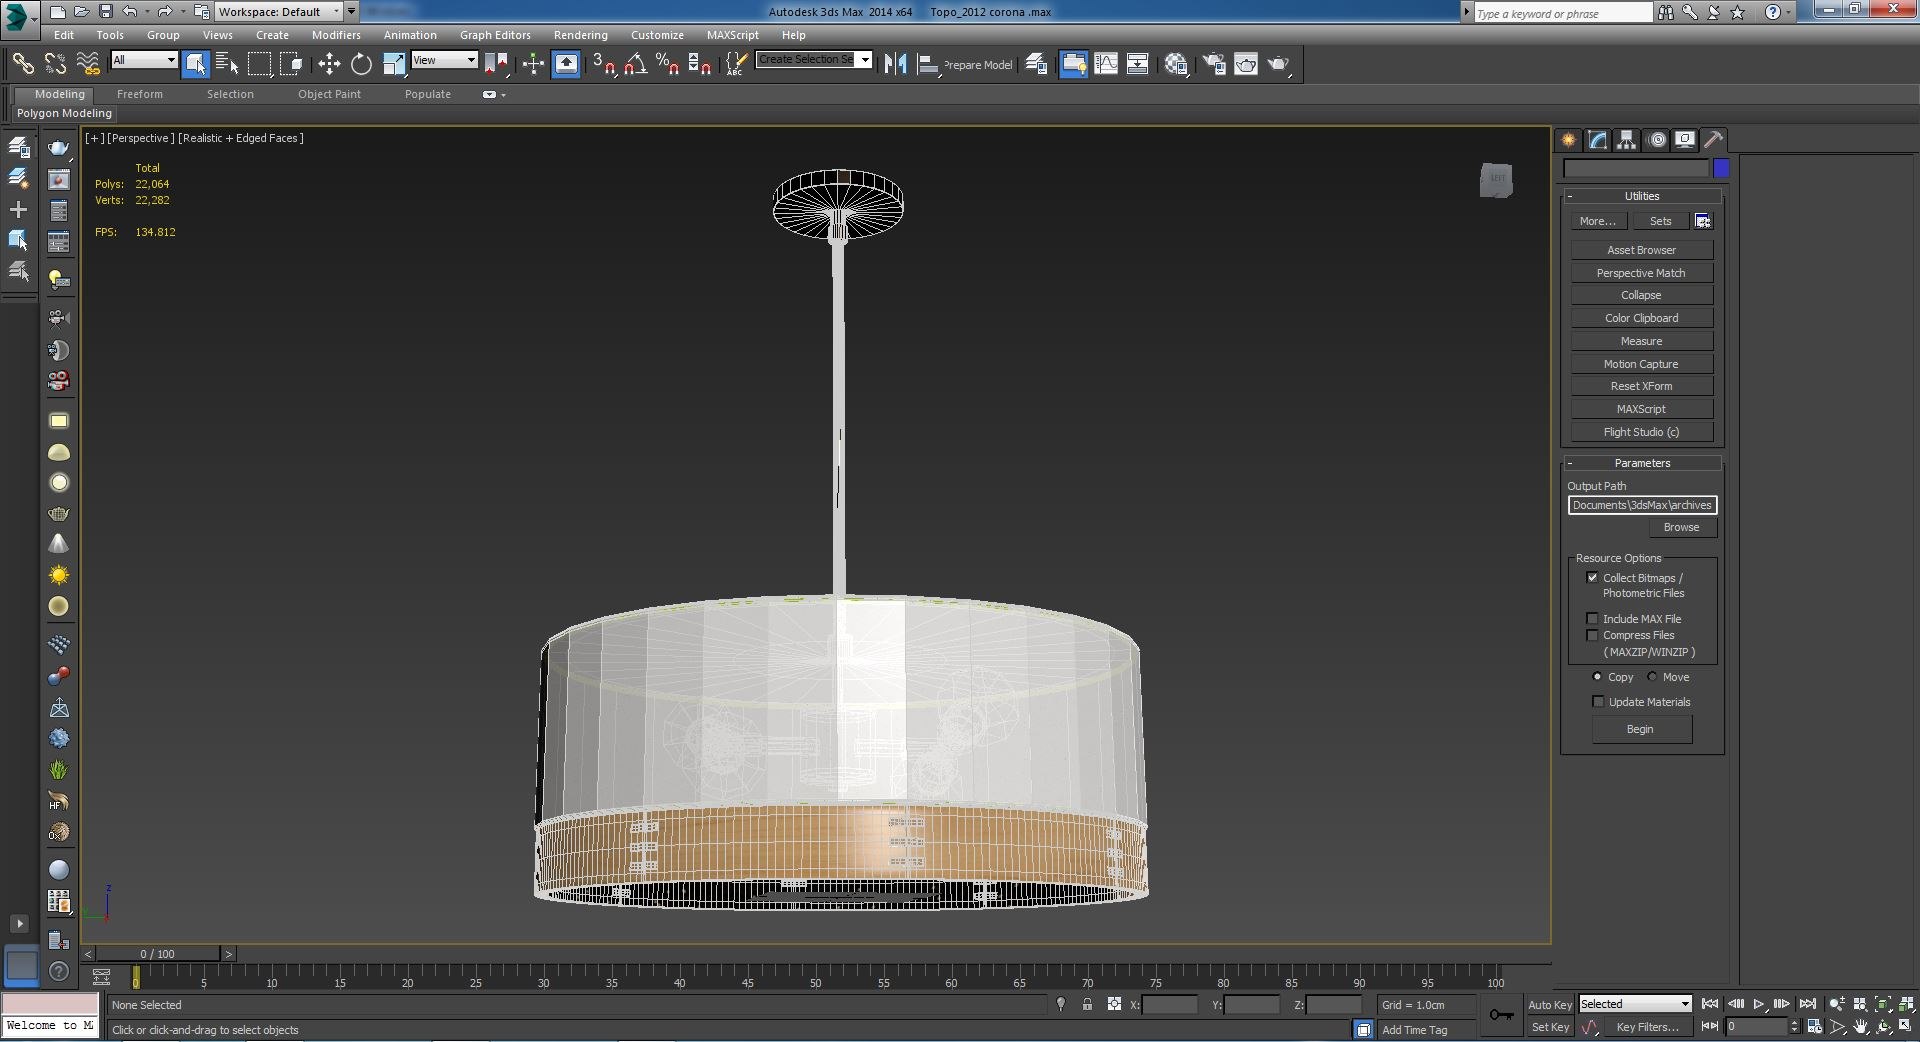Enable the Include MAX File checkbox
Viewport: 1920px width, 1042px height.
point(1592,619)
